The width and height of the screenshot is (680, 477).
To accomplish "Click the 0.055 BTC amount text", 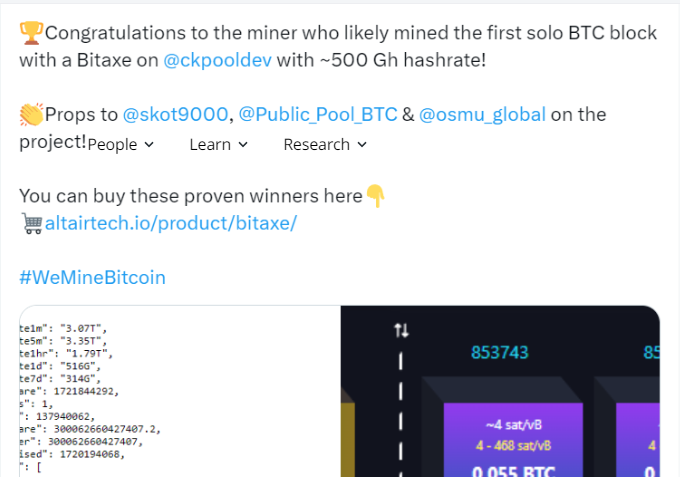I will click(513, 471).
